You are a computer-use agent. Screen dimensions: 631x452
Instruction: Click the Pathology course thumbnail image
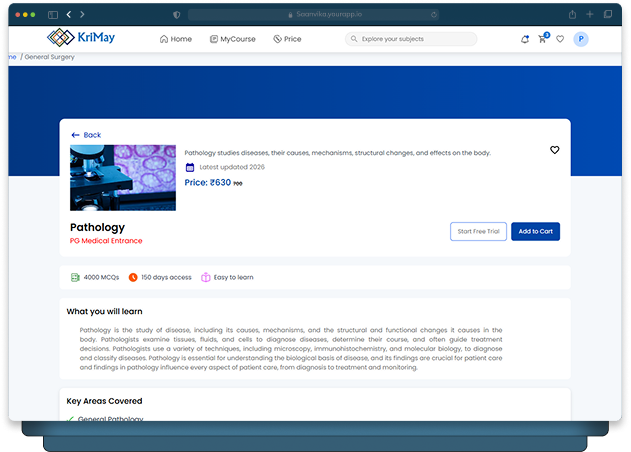[123, 177]
